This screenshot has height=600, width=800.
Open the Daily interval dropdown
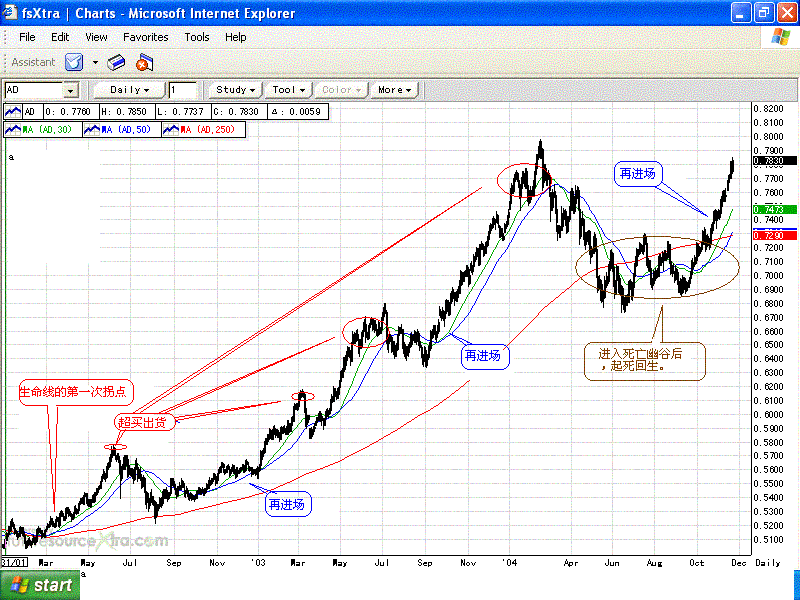[x=130, y=90]
